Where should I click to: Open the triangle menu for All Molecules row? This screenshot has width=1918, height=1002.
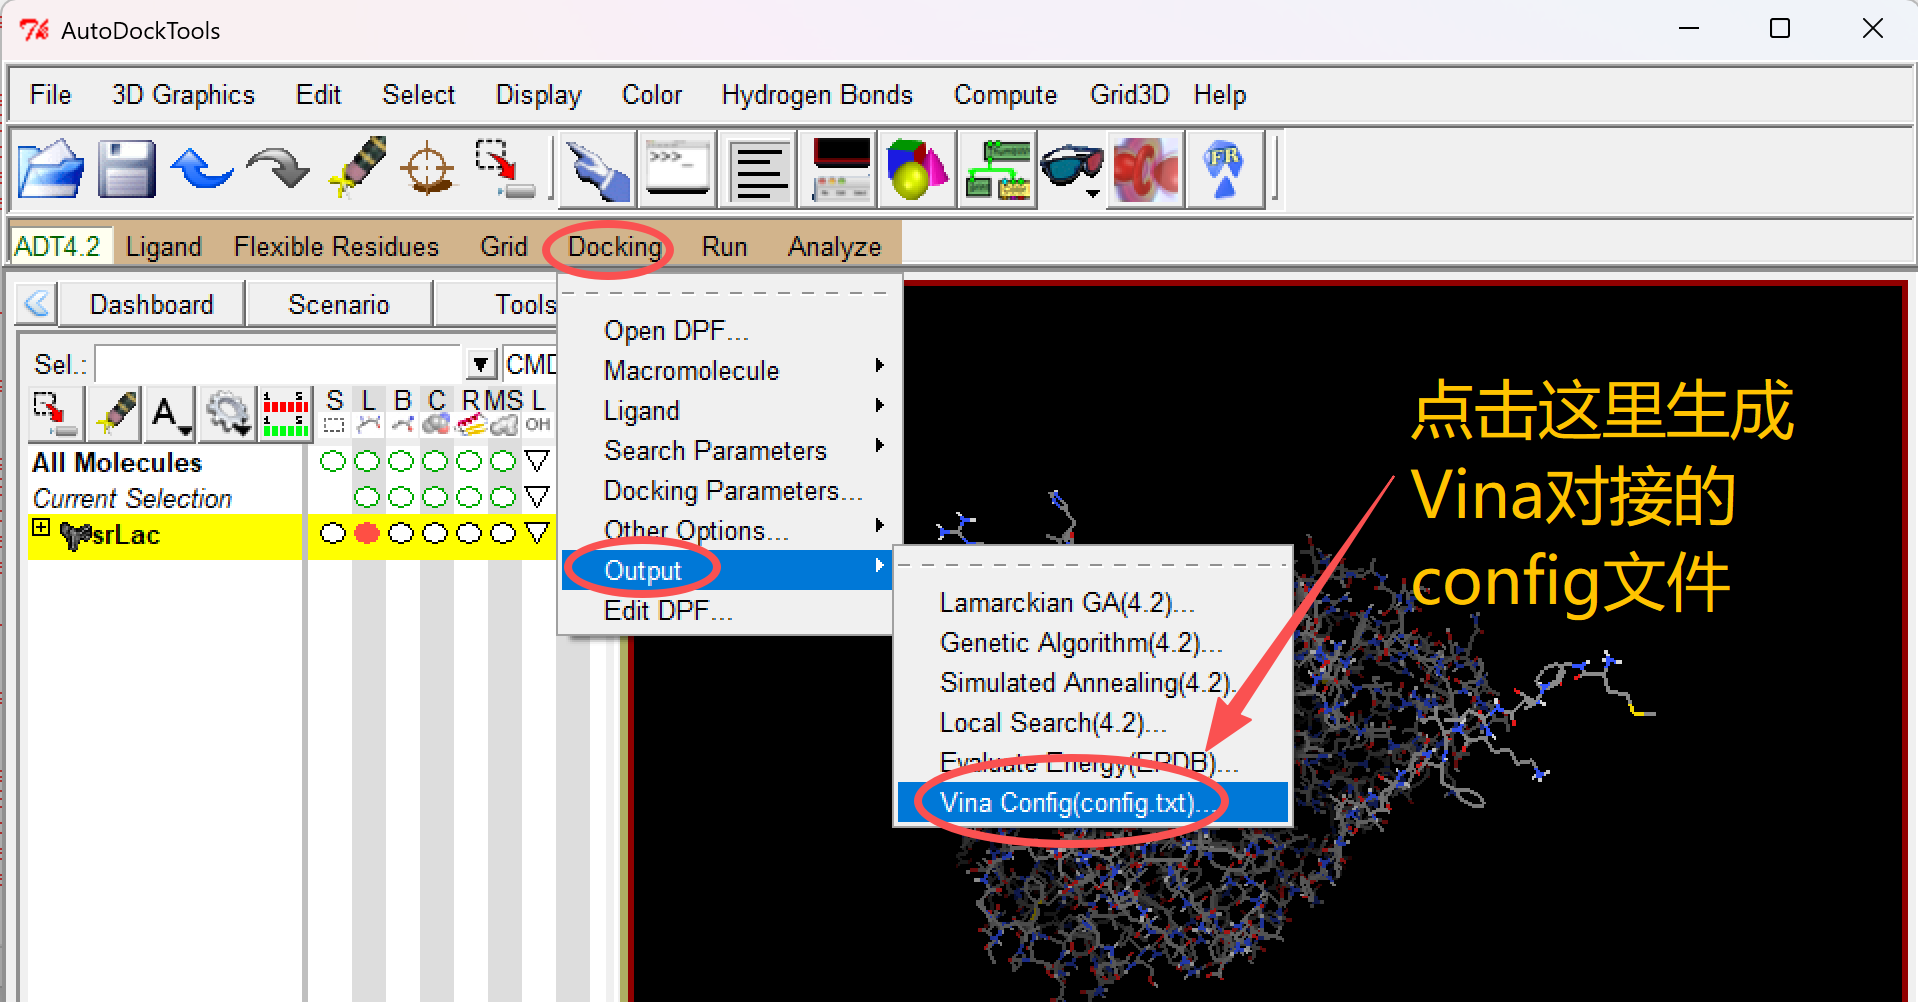[538, 461]
